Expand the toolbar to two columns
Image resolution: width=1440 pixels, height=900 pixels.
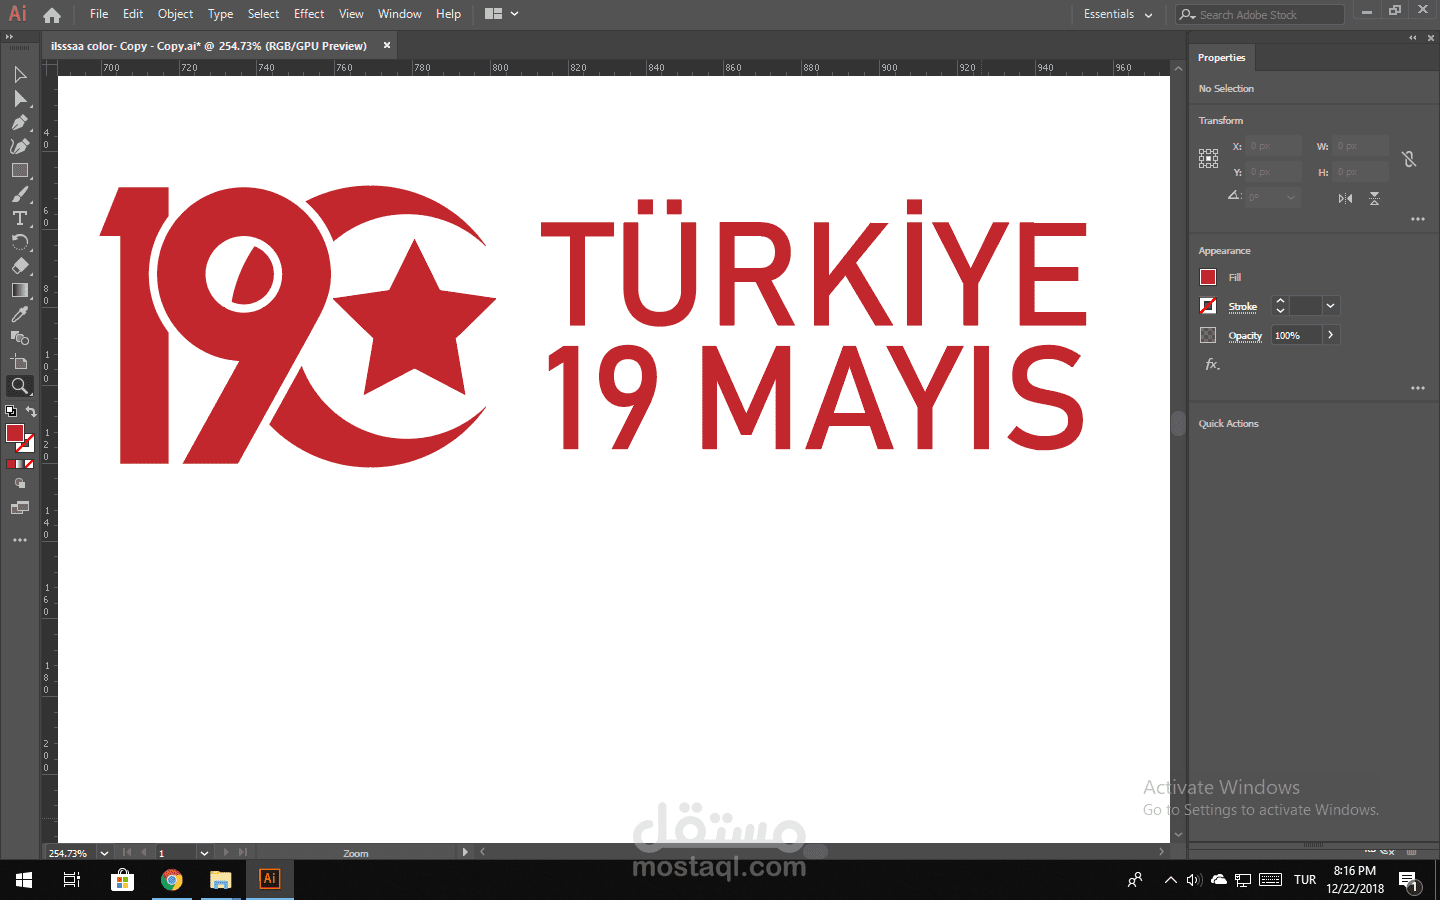point(9,37)
